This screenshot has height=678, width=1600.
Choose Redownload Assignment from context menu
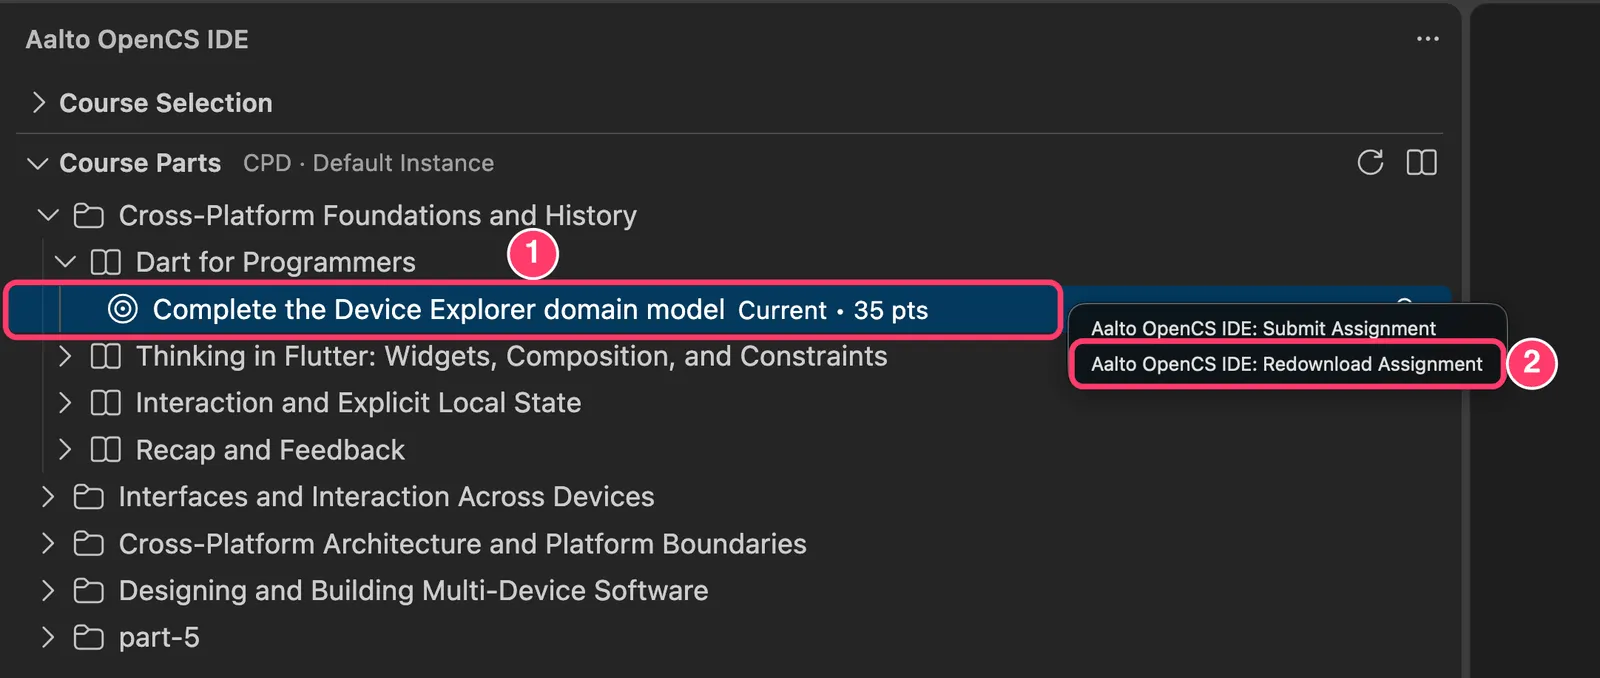(1287, 364)
